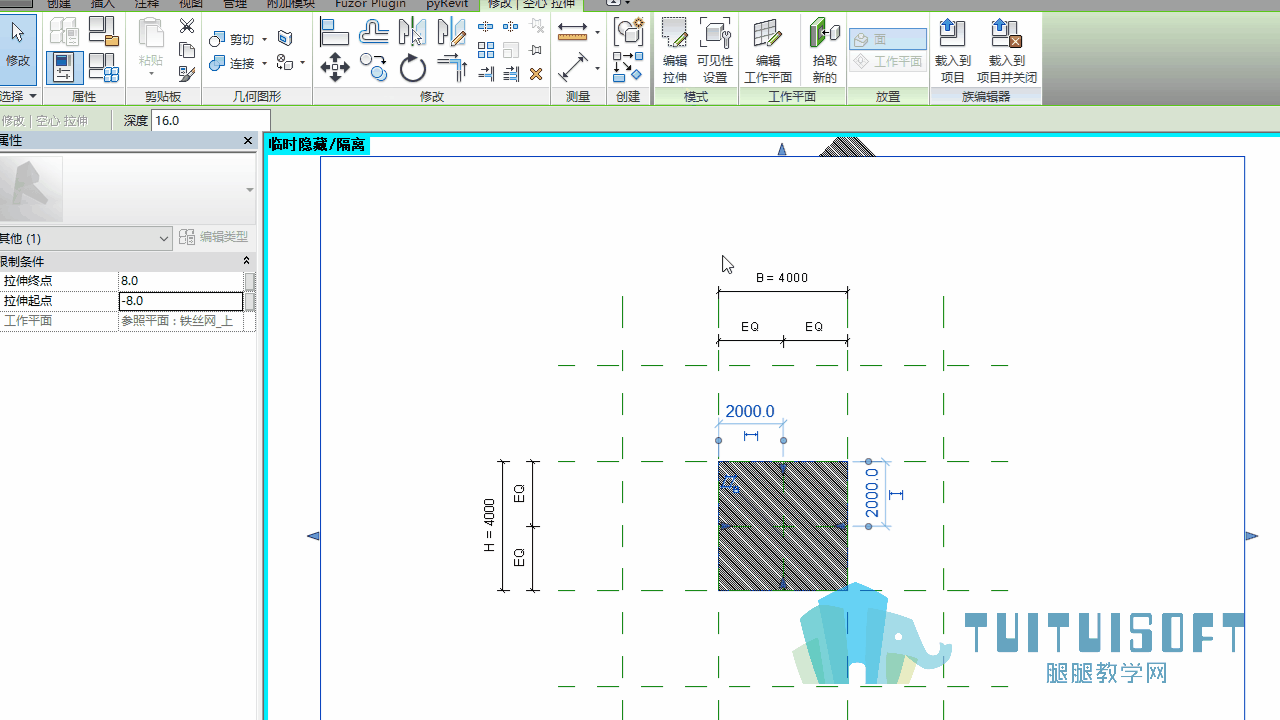Click the 编辑工作平面 button
This screenshot has height=720, width=1280.
coord(768,51)
